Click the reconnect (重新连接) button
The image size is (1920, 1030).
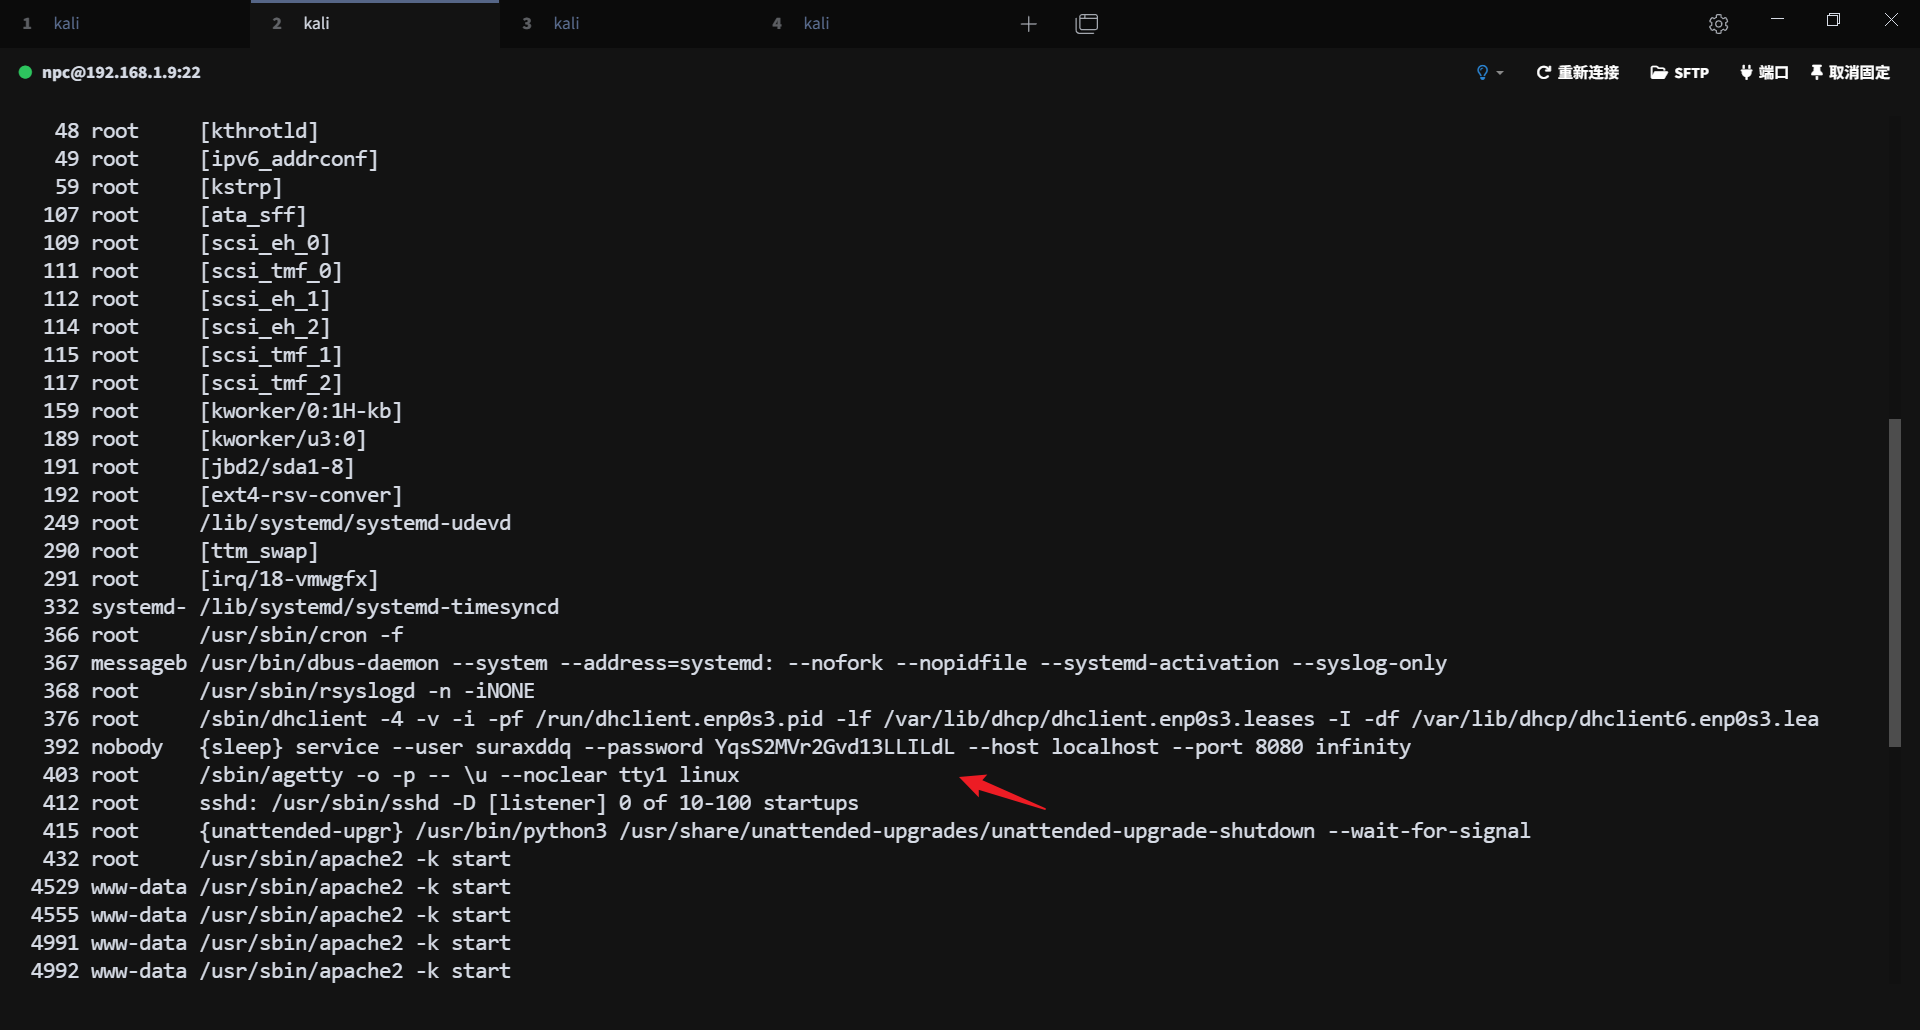1577,72
